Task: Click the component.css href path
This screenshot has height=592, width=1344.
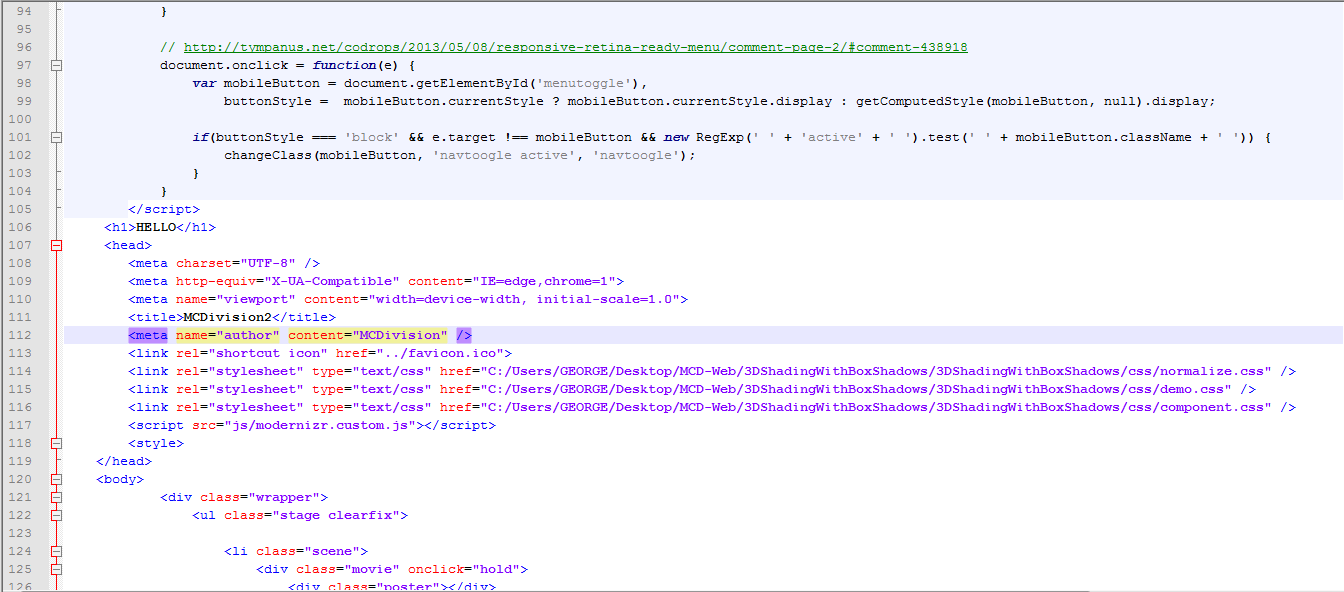Action: 876,407
